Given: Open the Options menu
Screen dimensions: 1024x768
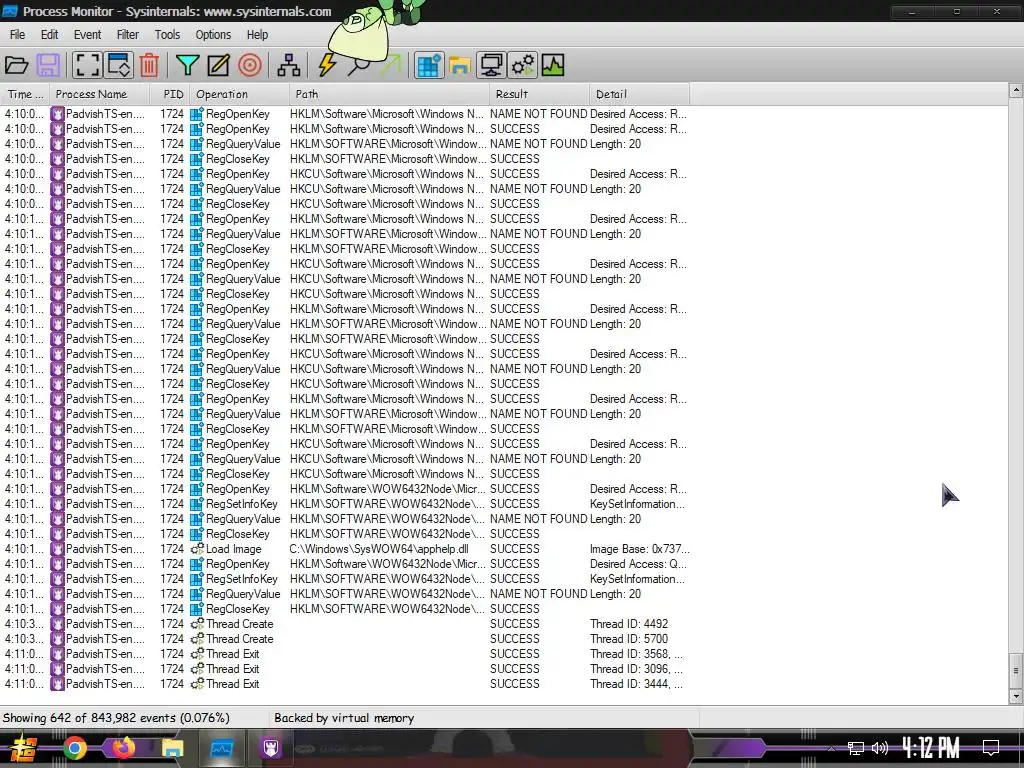Looking at the screenshot, I should pyautogui.click(x=213, y=35).
